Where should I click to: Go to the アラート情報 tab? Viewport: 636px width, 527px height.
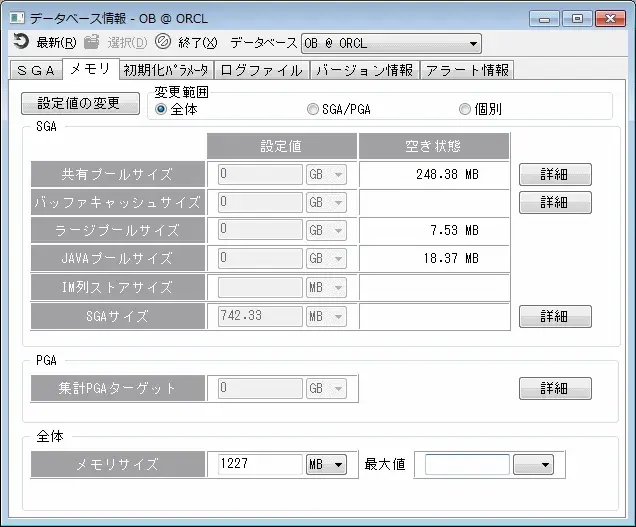467,70
